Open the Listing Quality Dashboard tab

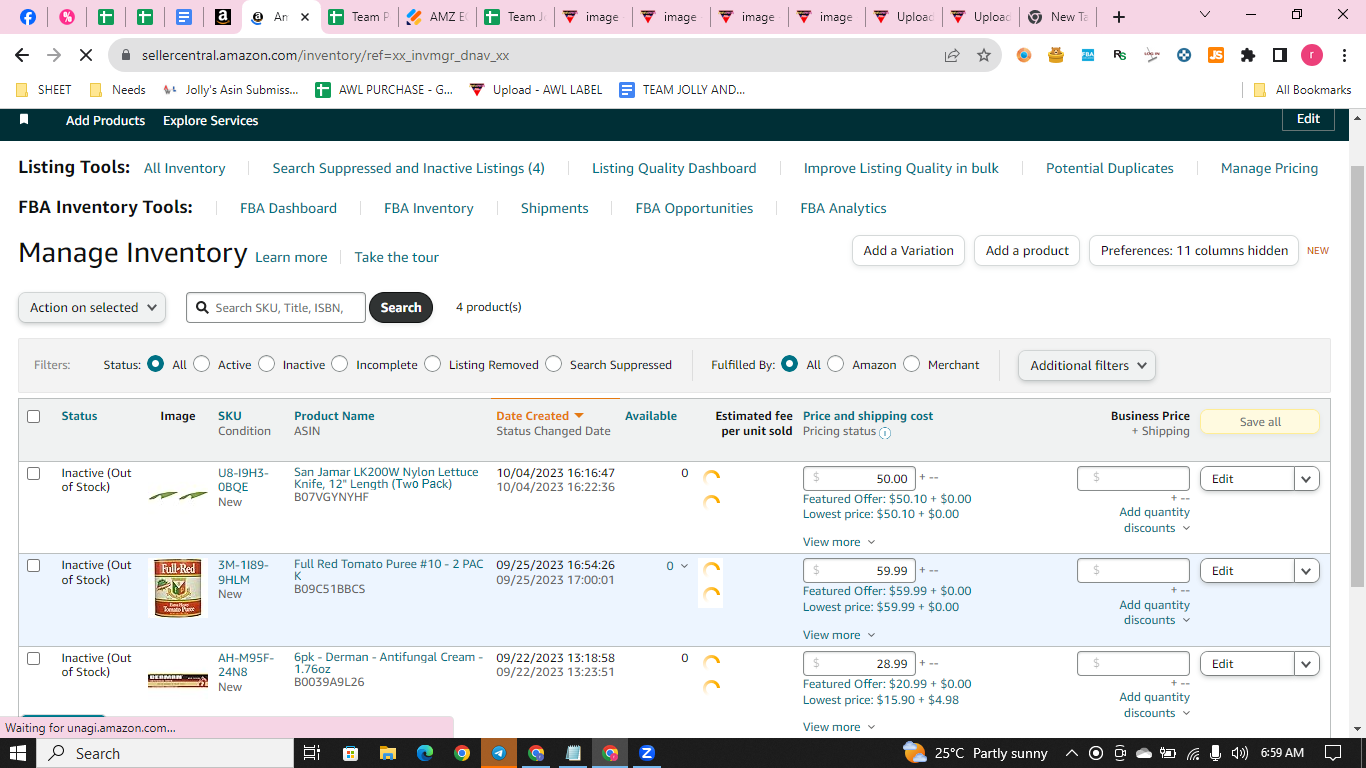[x=674, y=168]
